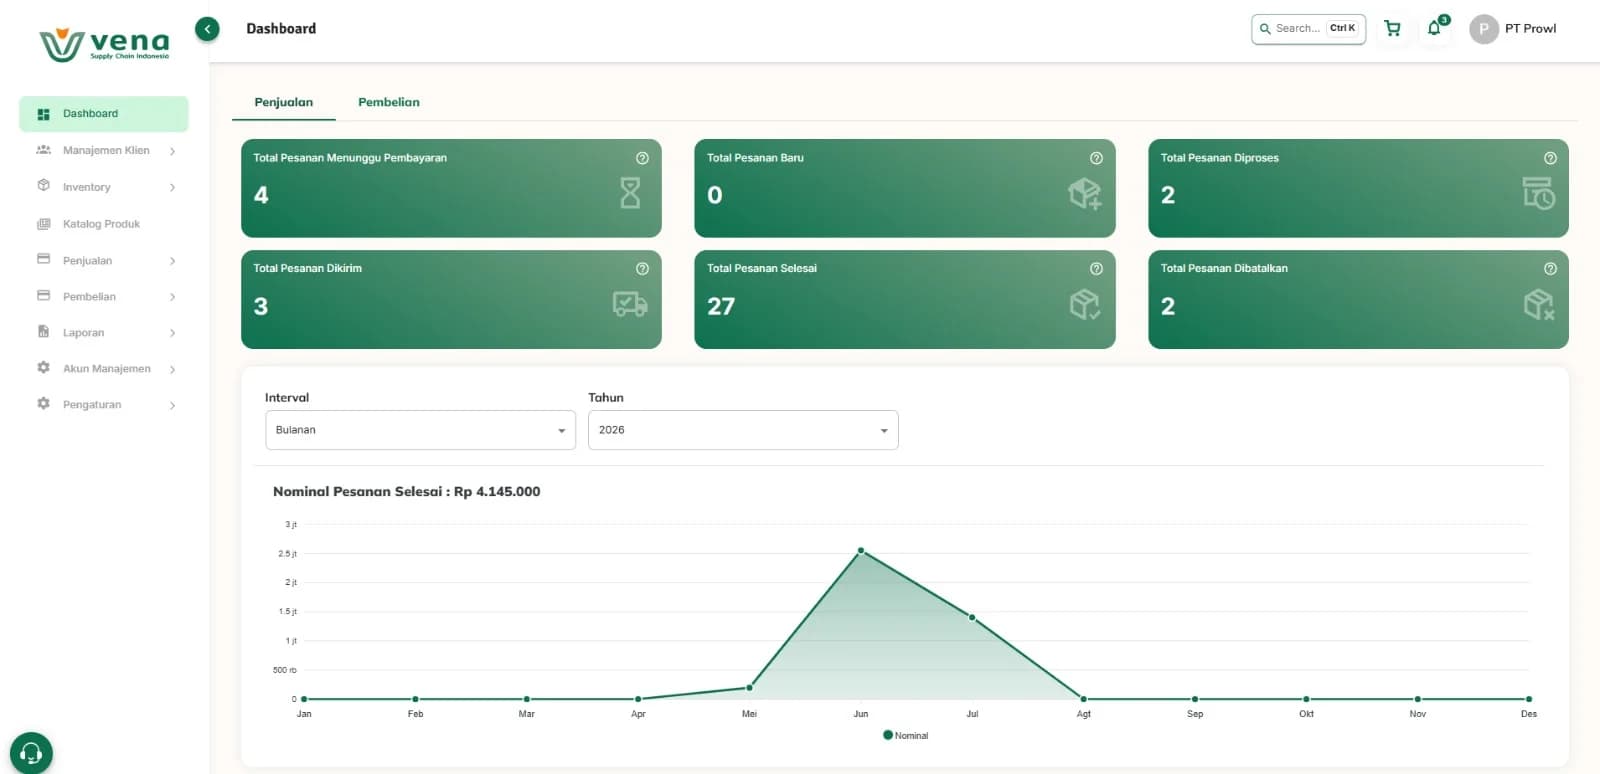Click the help icon on Total Pesanan Diproses
Screen dimensions: 1600x774
pos(1550,158)
